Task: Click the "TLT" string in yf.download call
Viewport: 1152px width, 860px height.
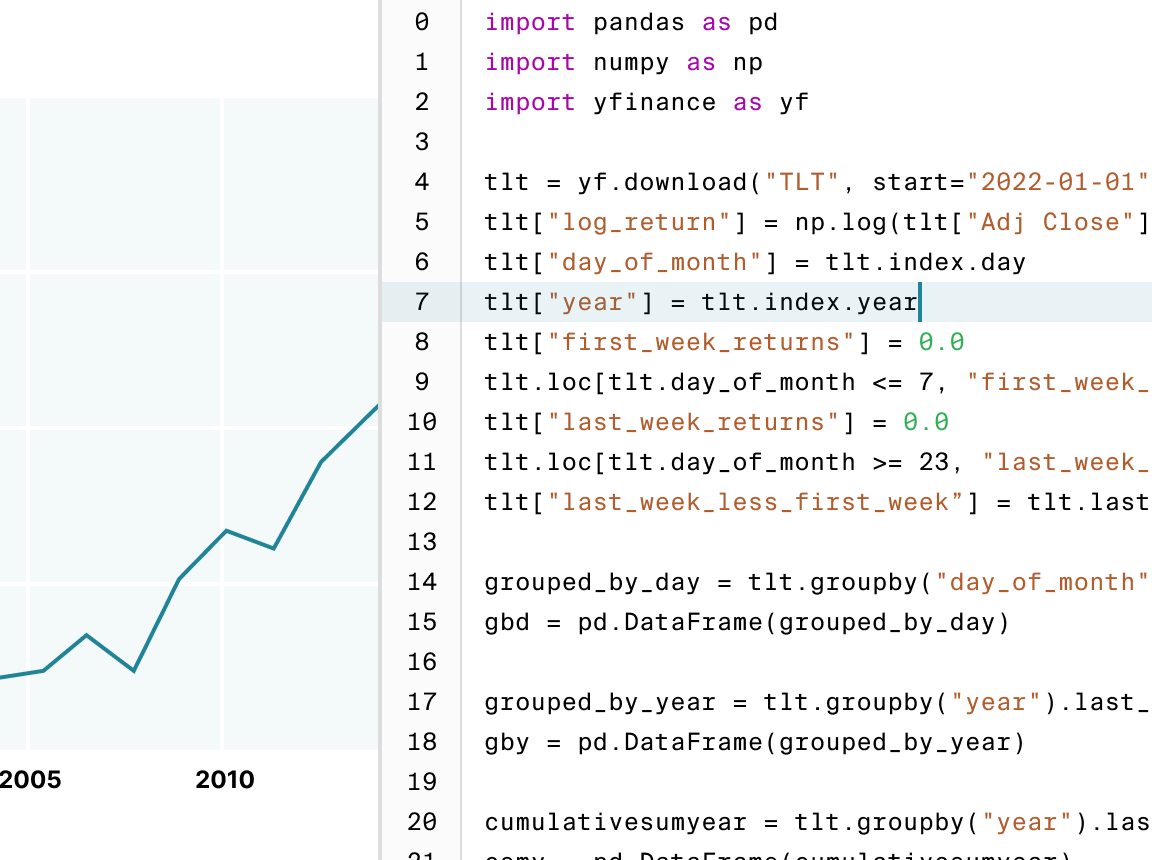Action: click(x=803, y=182)
